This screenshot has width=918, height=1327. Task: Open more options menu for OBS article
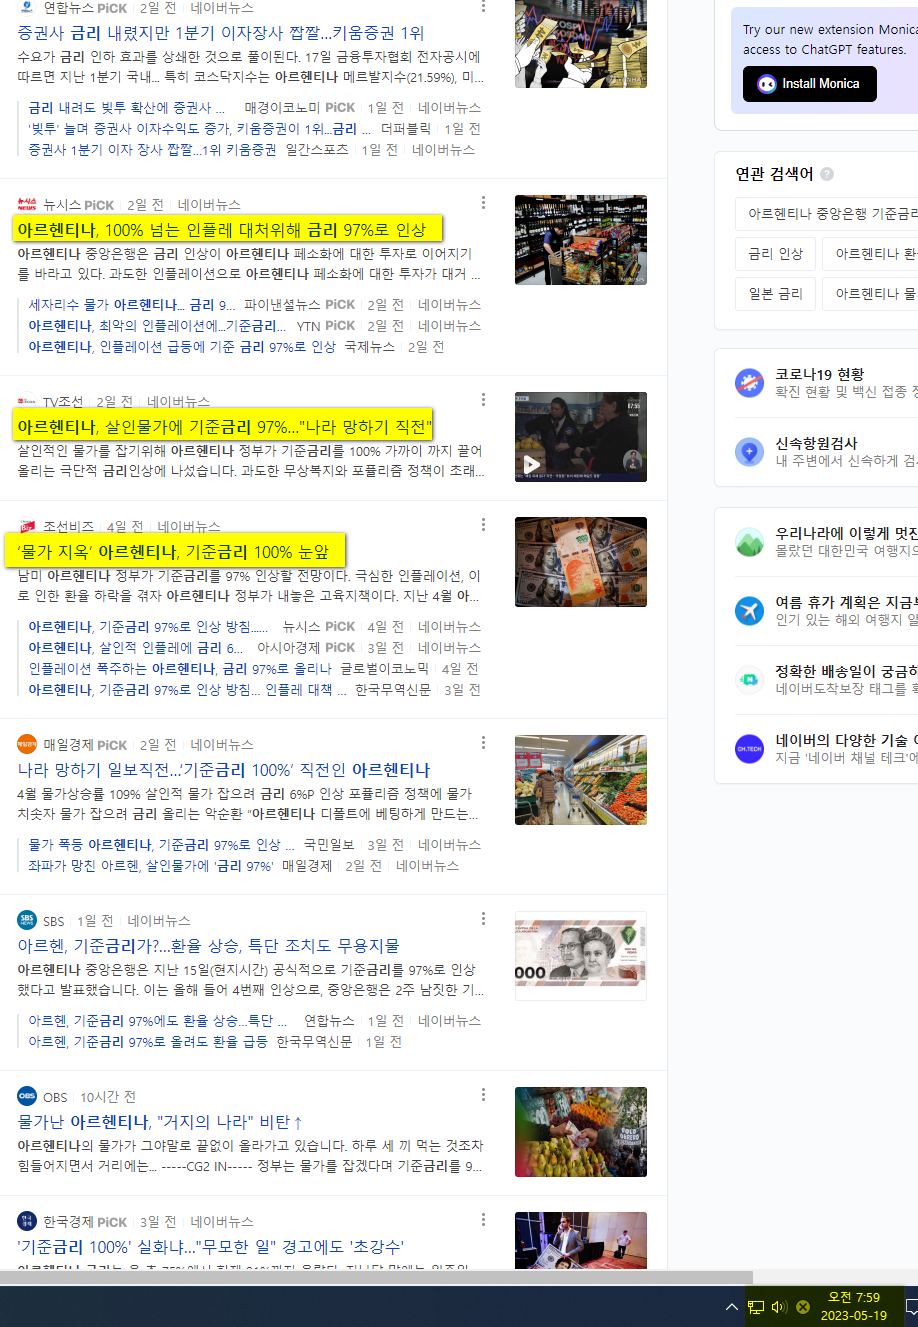tap(484, 1094)
